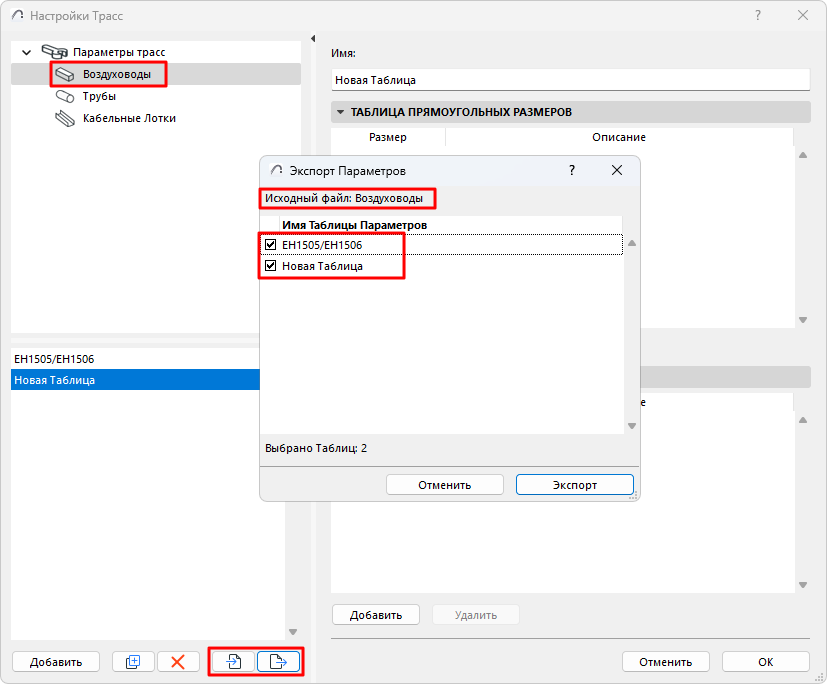Collapse left panel with the black arrow
The image size is (827, 684).
(x=313, y=38)
